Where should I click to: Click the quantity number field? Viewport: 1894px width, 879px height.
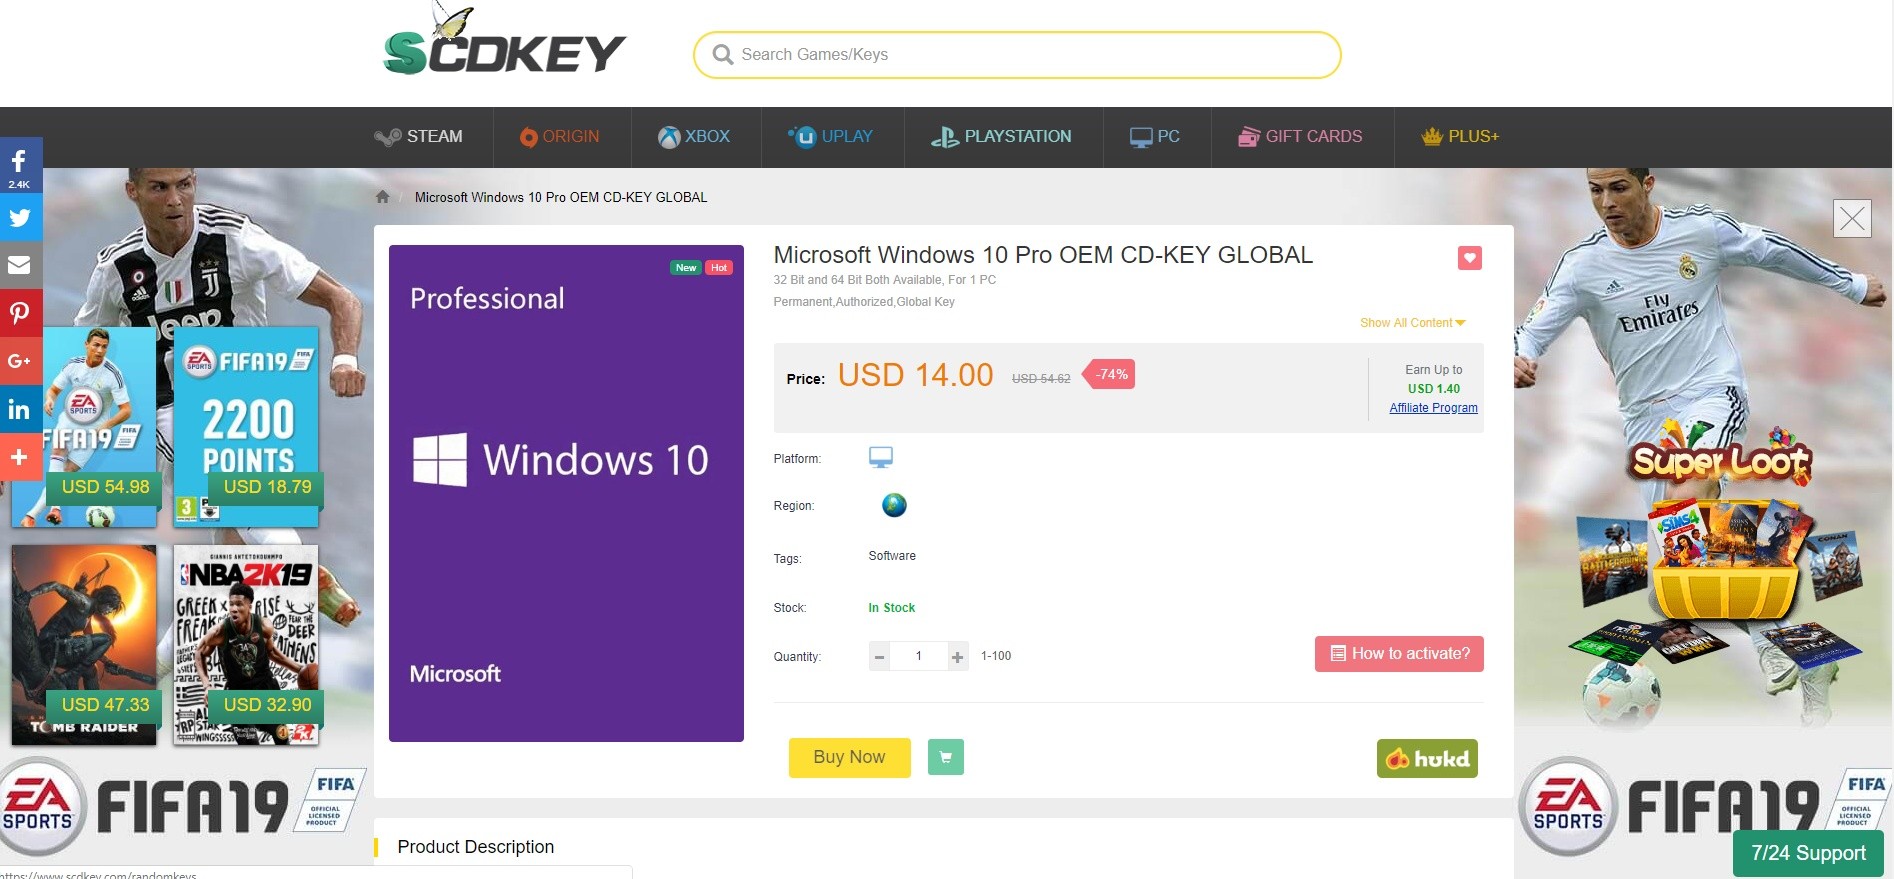click(x=918, y=656)
